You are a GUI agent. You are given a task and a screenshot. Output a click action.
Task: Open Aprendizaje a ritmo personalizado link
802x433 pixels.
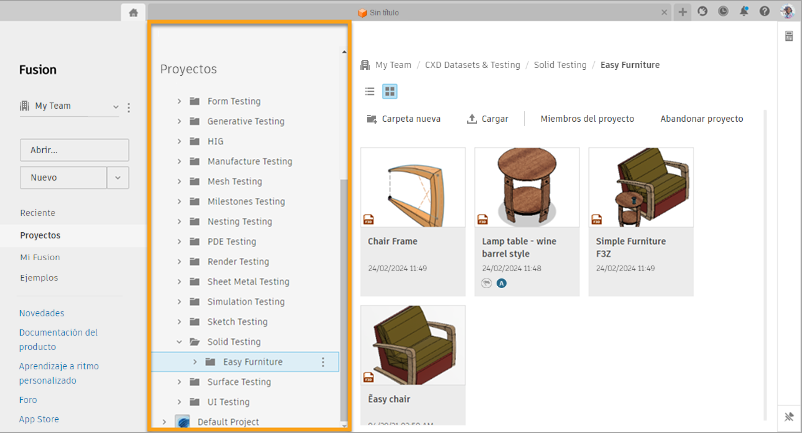pyautogui.click(x=59, y=373)
